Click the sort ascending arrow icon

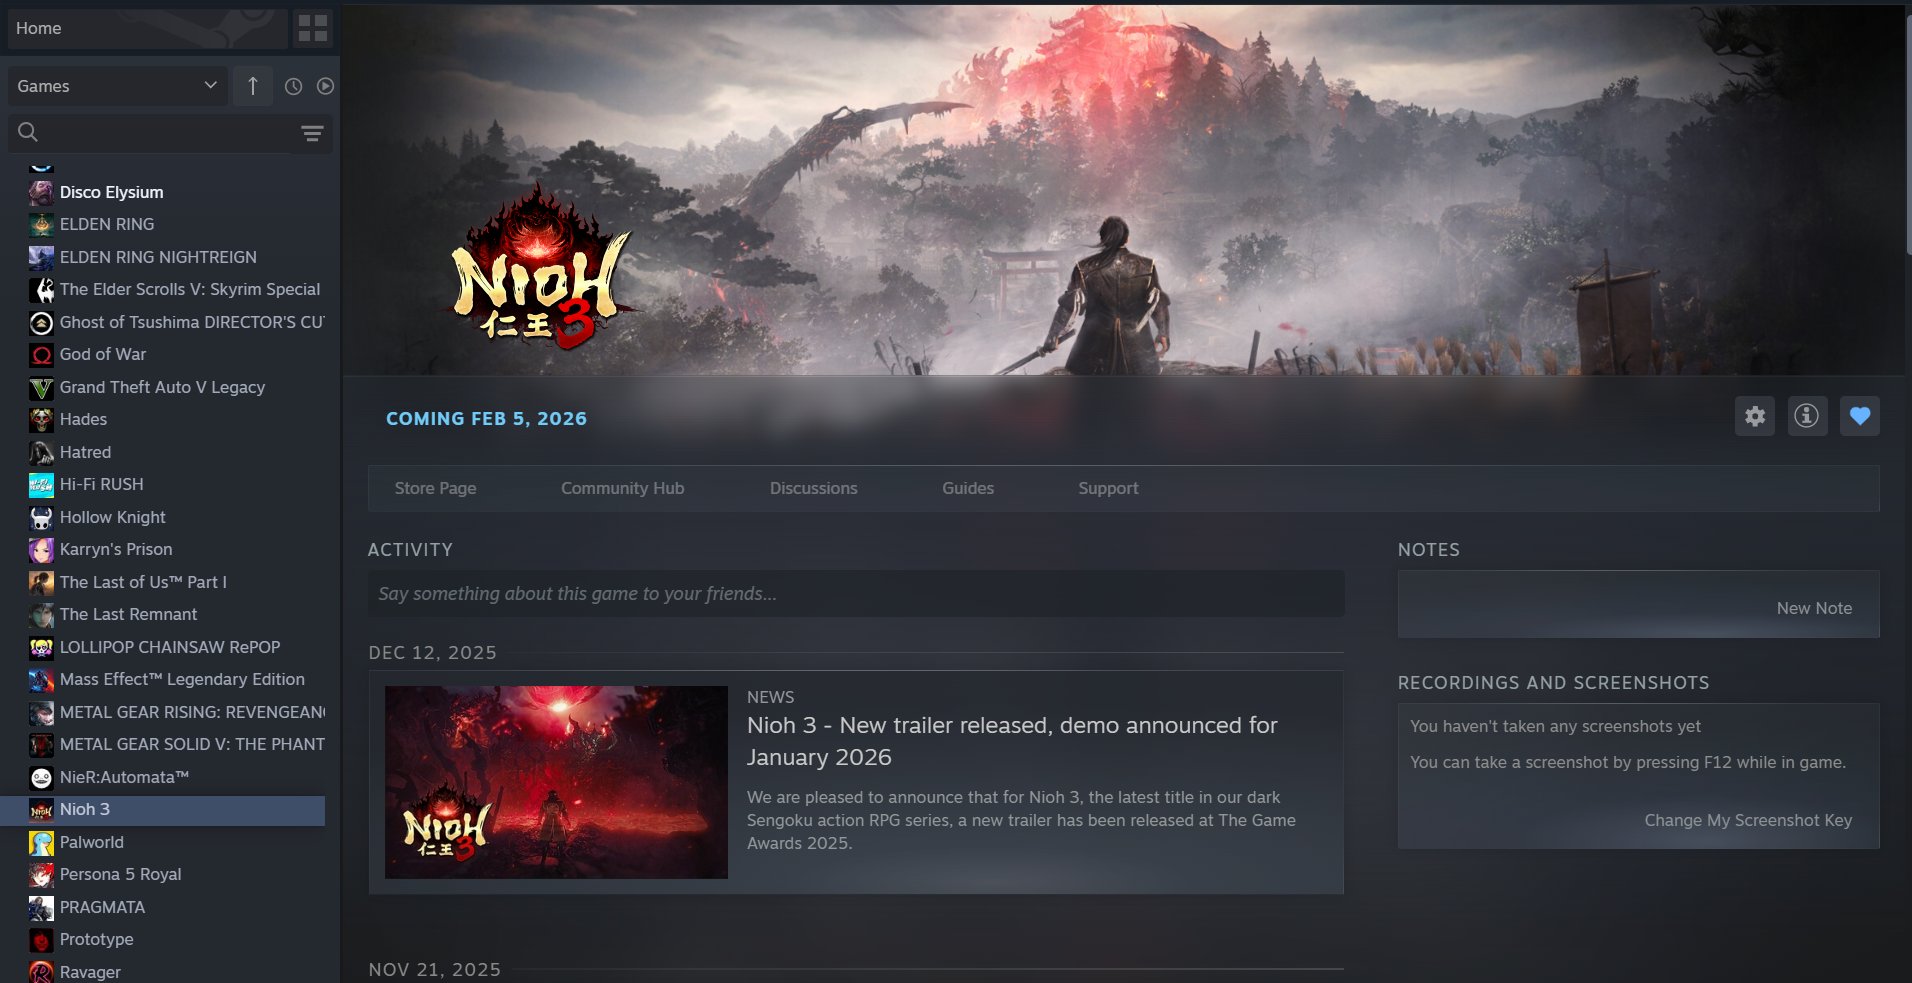pyautogui.click(x=253, y=86)
